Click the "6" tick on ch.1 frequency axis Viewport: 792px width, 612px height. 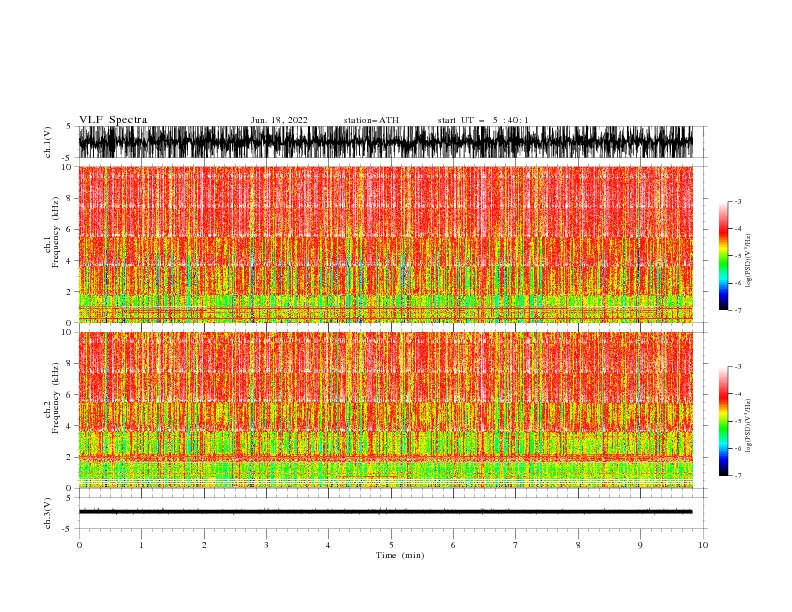click(x=69, y=229)
